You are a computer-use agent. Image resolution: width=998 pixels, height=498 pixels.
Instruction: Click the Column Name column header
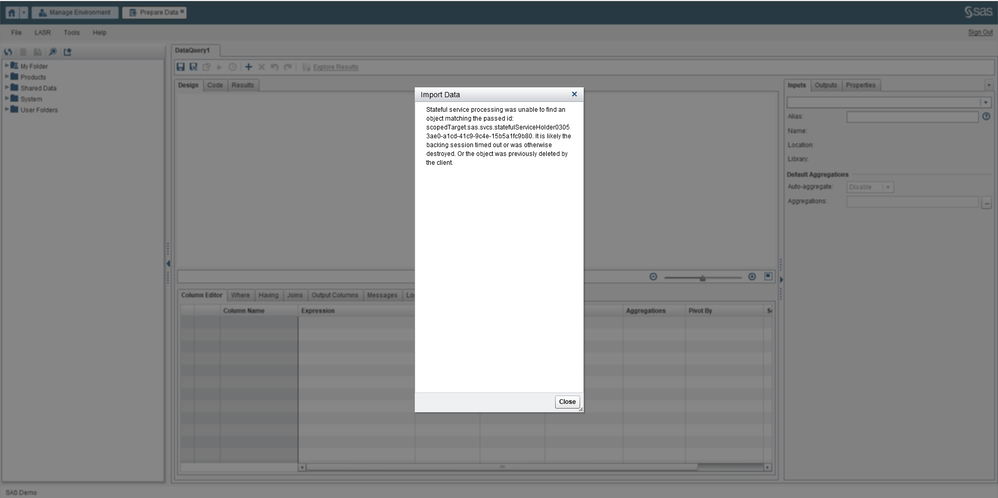[259, 311]
